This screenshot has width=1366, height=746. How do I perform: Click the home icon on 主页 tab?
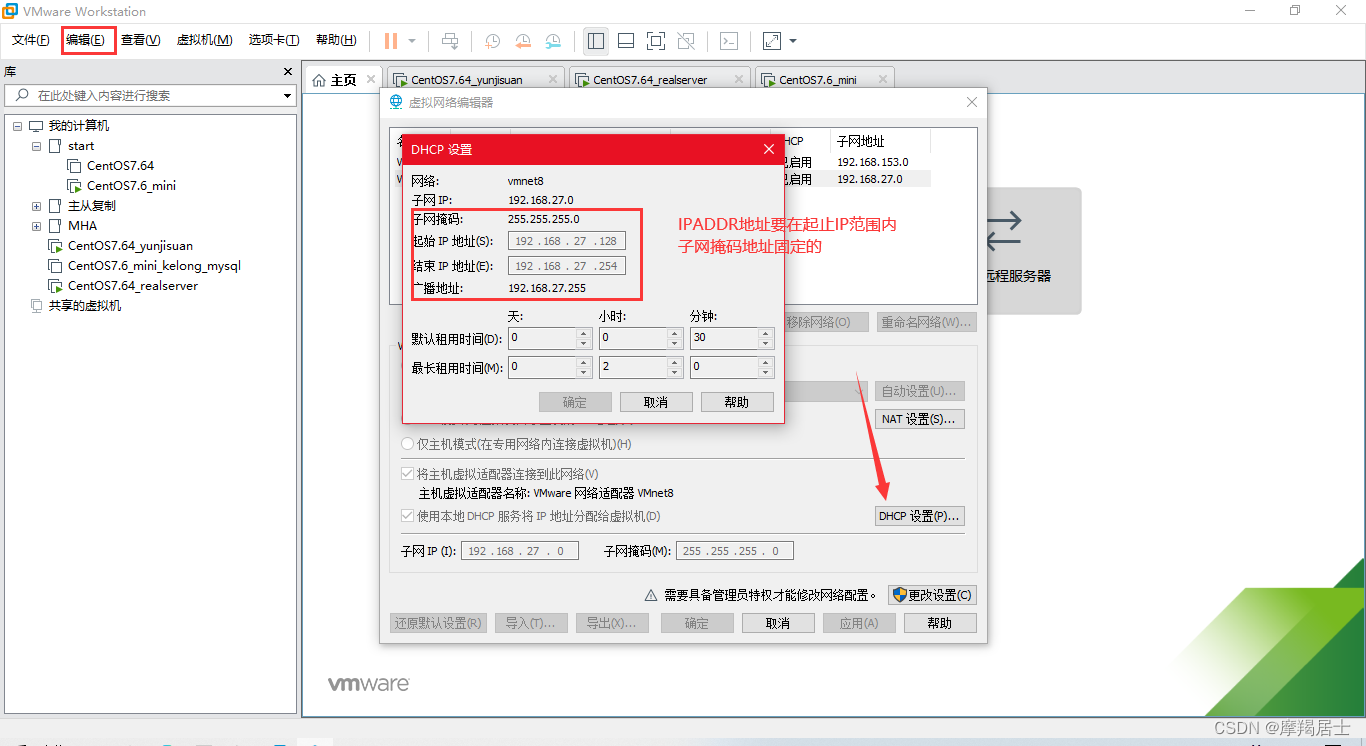pos(319,80)
